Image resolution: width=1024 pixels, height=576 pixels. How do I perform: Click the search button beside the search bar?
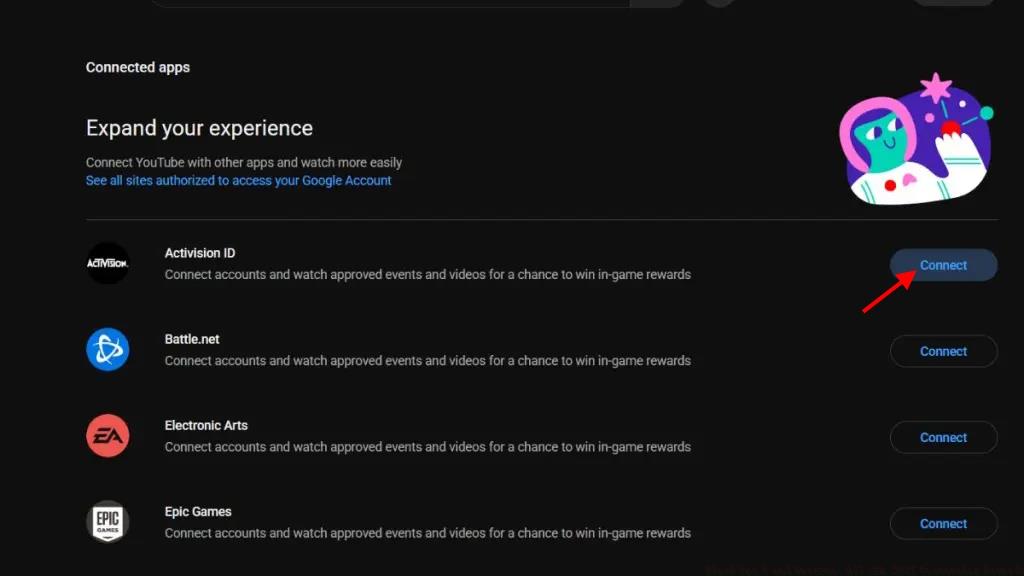[656, 3]
